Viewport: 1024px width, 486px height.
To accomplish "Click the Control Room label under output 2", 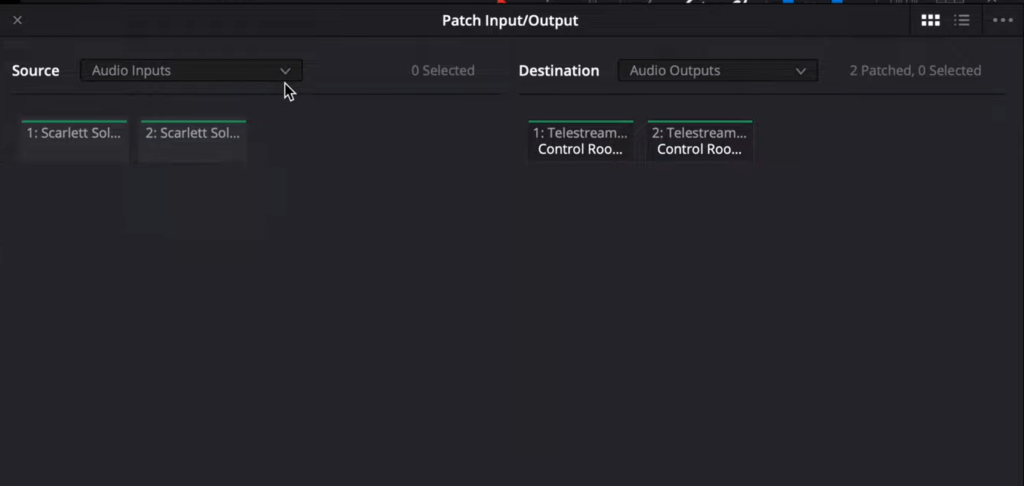I will point(699,150).
